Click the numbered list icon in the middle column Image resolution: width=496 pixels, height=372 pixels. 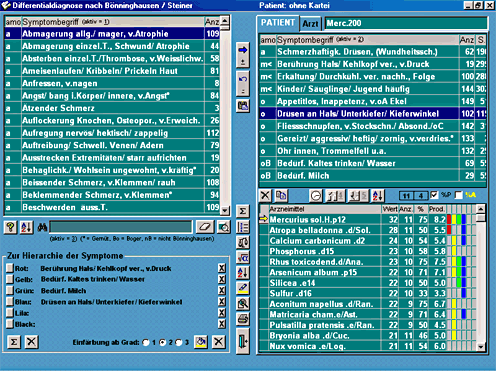(x=243, y=227)
